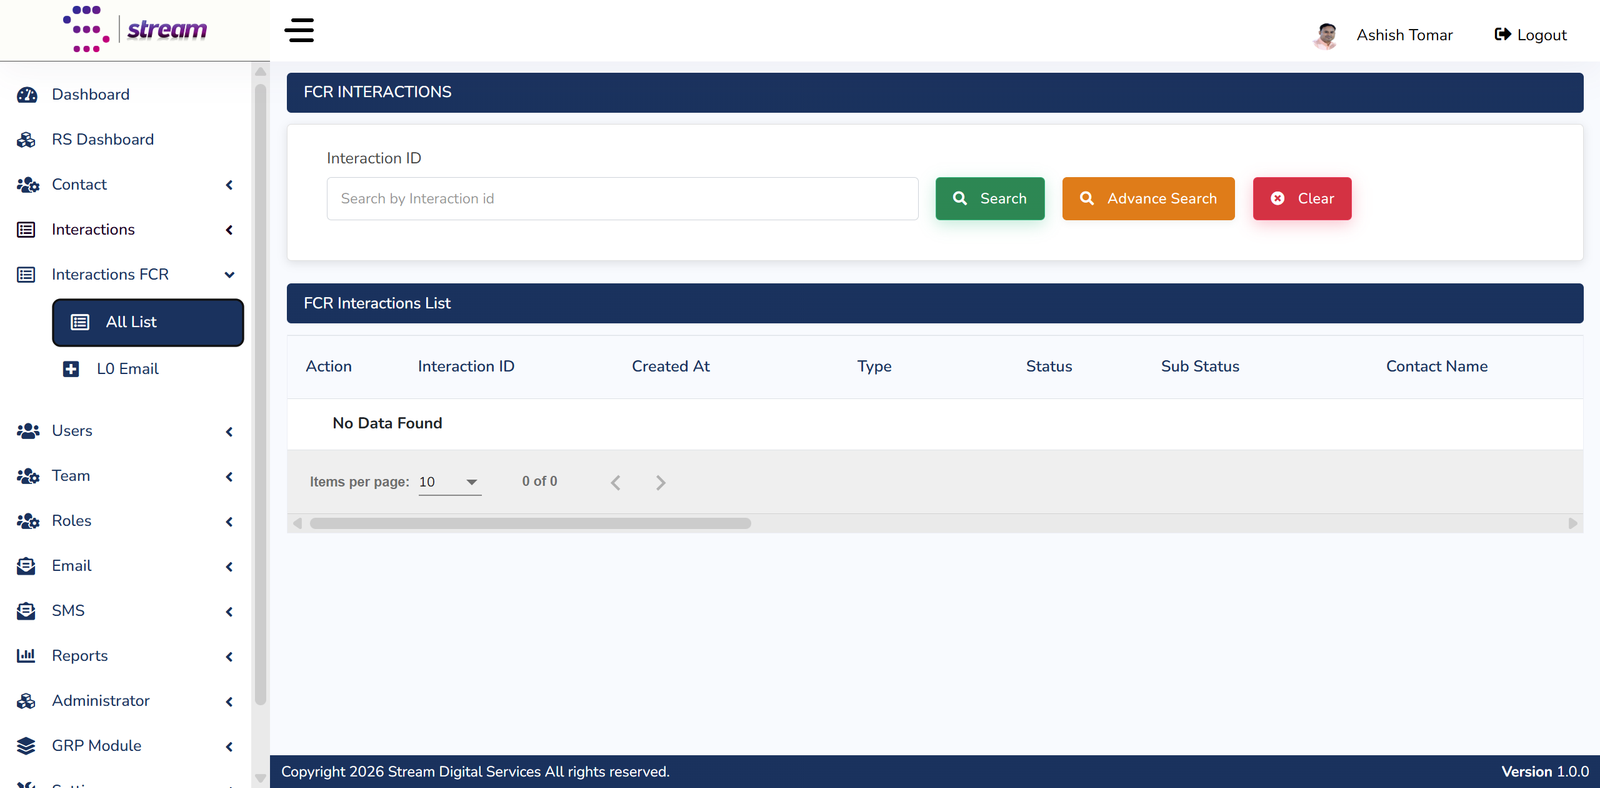
Task: Click the 0 of 0 pagination text
Action: [x=540, y=482]
